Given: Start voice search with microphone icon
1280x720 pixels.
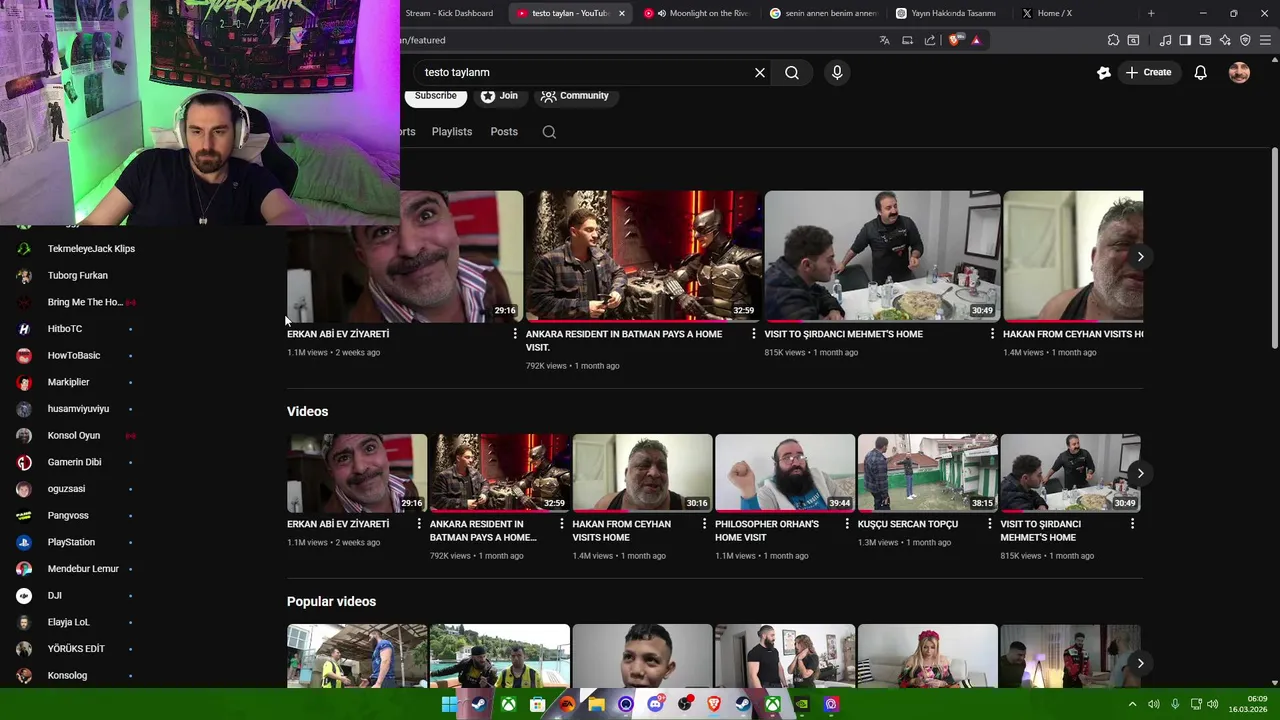Looking at the screenshot, I should [837, 72].
